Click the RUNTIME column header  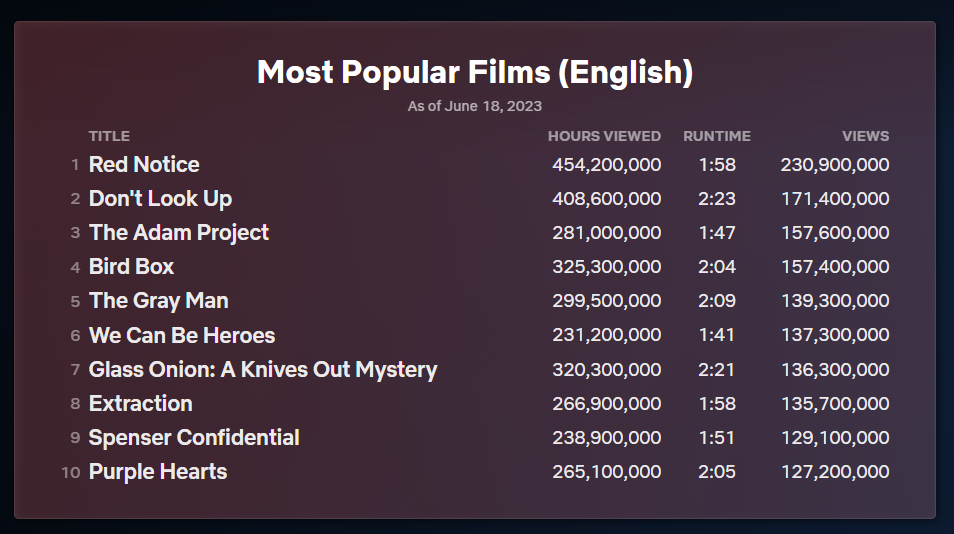(716, 136)
